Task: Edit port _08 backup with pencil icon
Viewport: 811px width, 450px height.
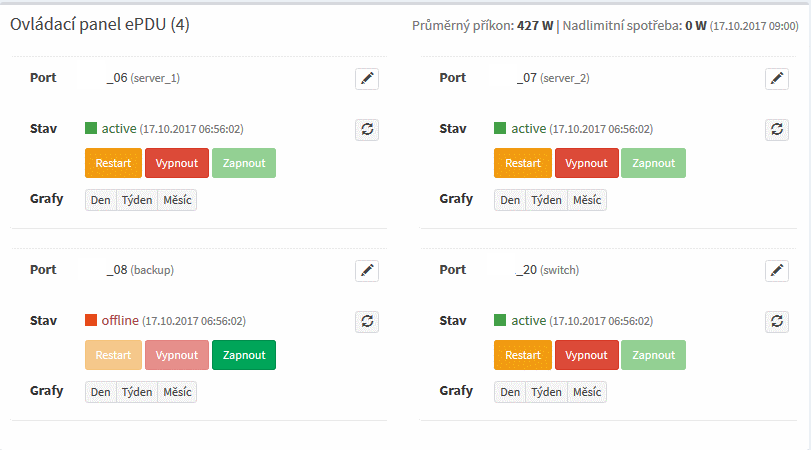Action: click(x=367, y=271)
